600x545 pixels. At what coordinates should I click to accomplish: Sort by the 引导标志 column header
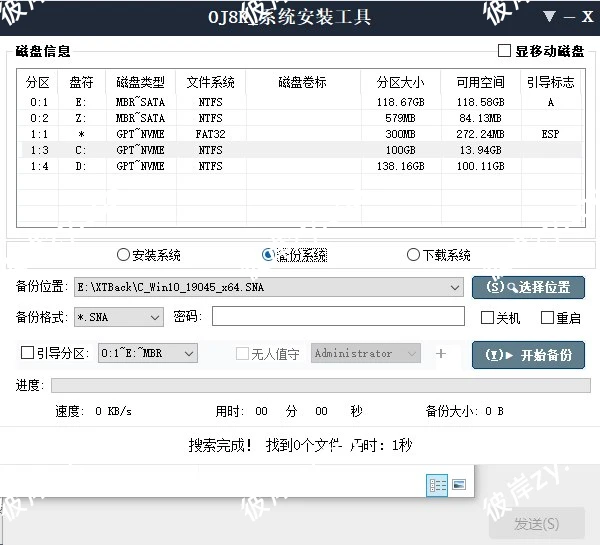tap(550, 82)
